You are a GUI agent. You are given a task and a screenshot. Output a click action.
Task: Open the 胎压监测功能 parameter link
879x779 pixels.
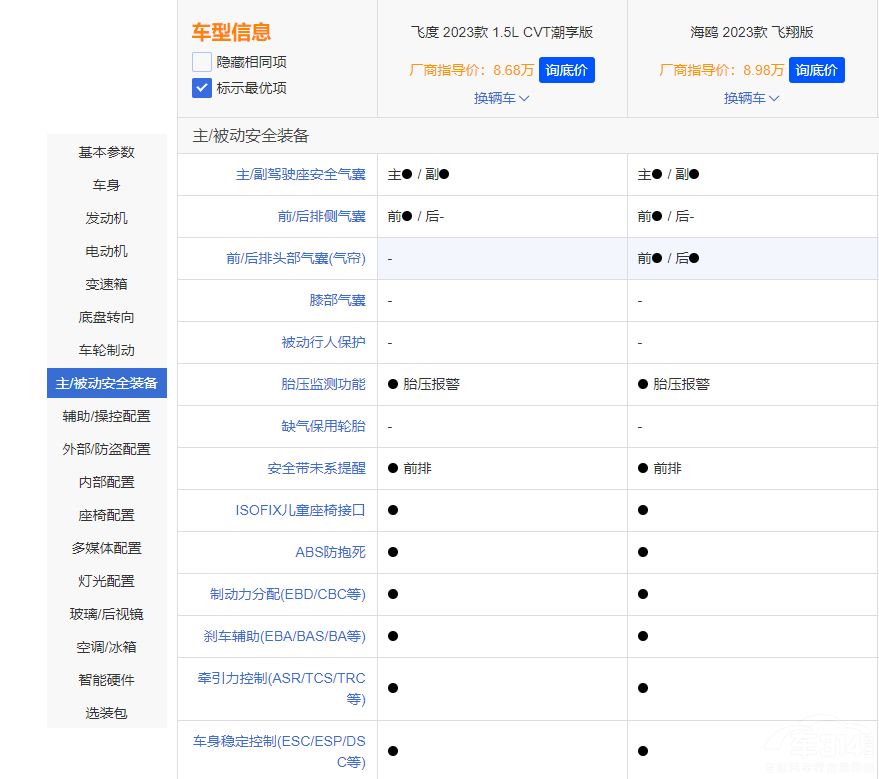[323, 384]
